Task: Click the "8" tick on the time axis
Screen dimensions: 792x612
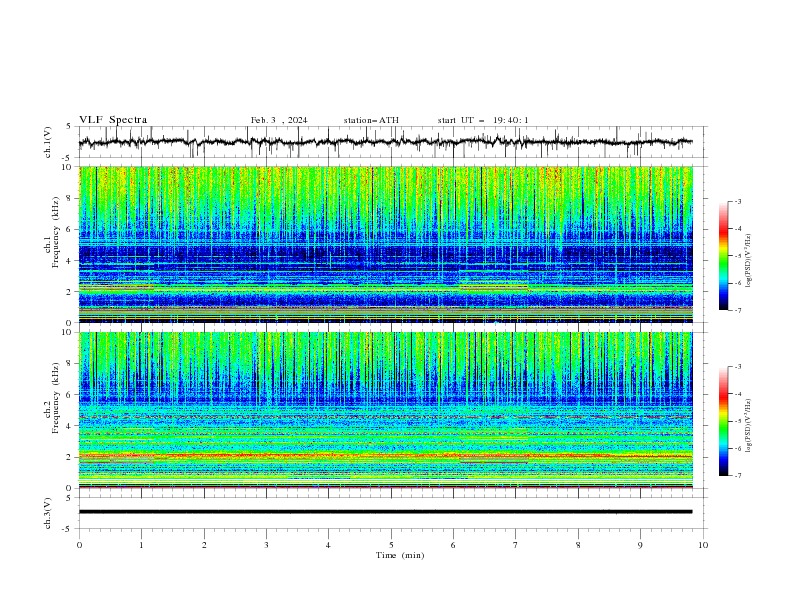Action: tap(578, 545)
